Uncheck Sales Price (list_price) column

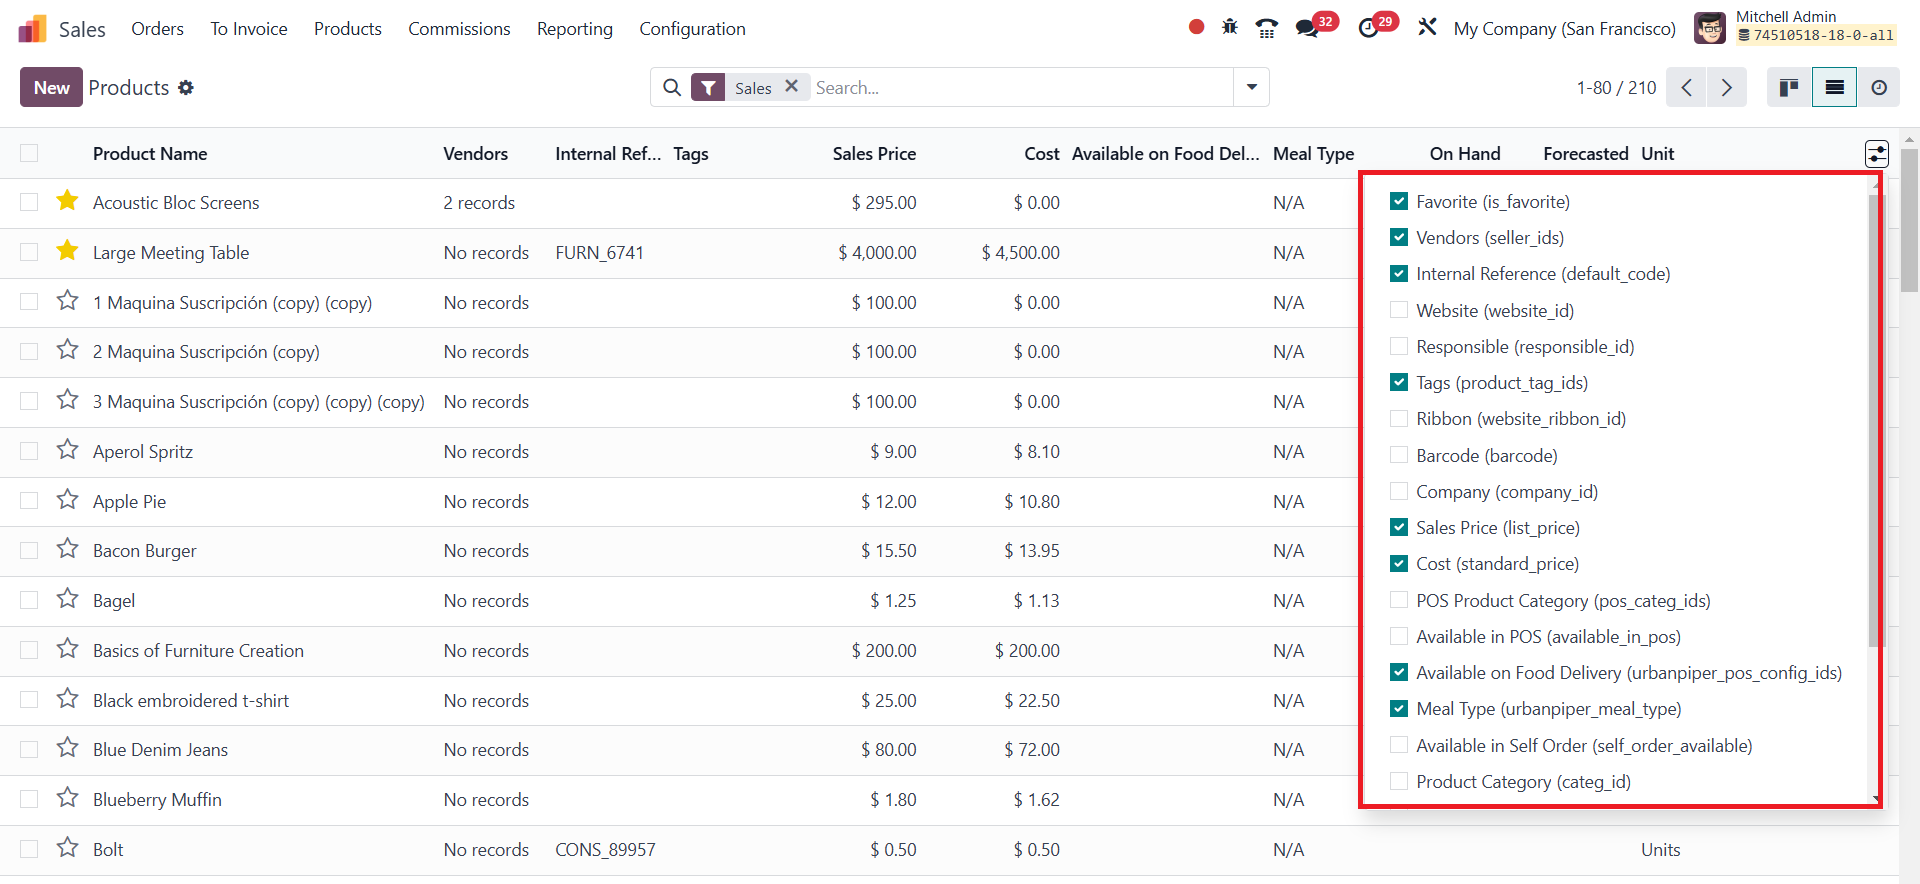coord(1399,528)
